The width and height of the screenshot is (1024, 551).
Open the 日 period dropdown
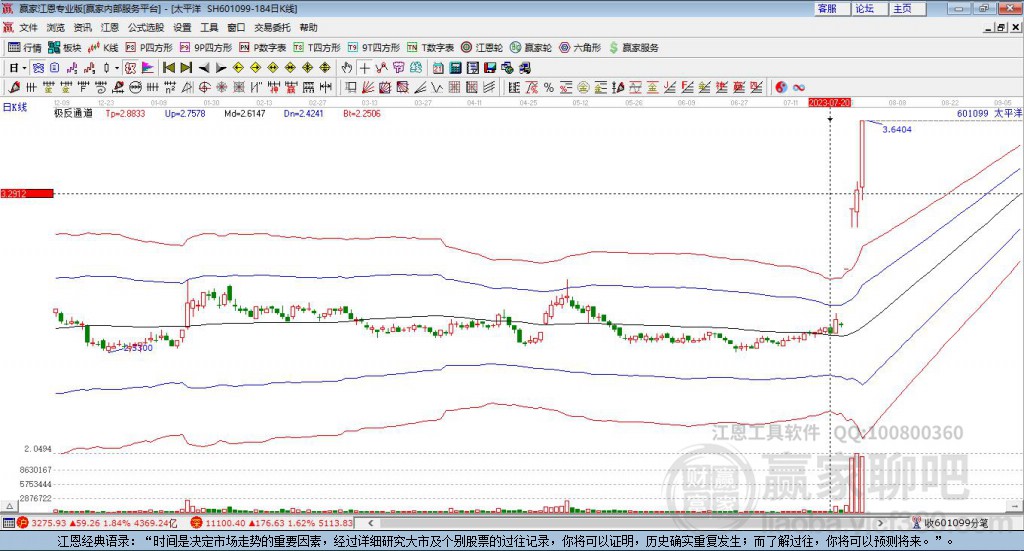click(x=18, y=68)
